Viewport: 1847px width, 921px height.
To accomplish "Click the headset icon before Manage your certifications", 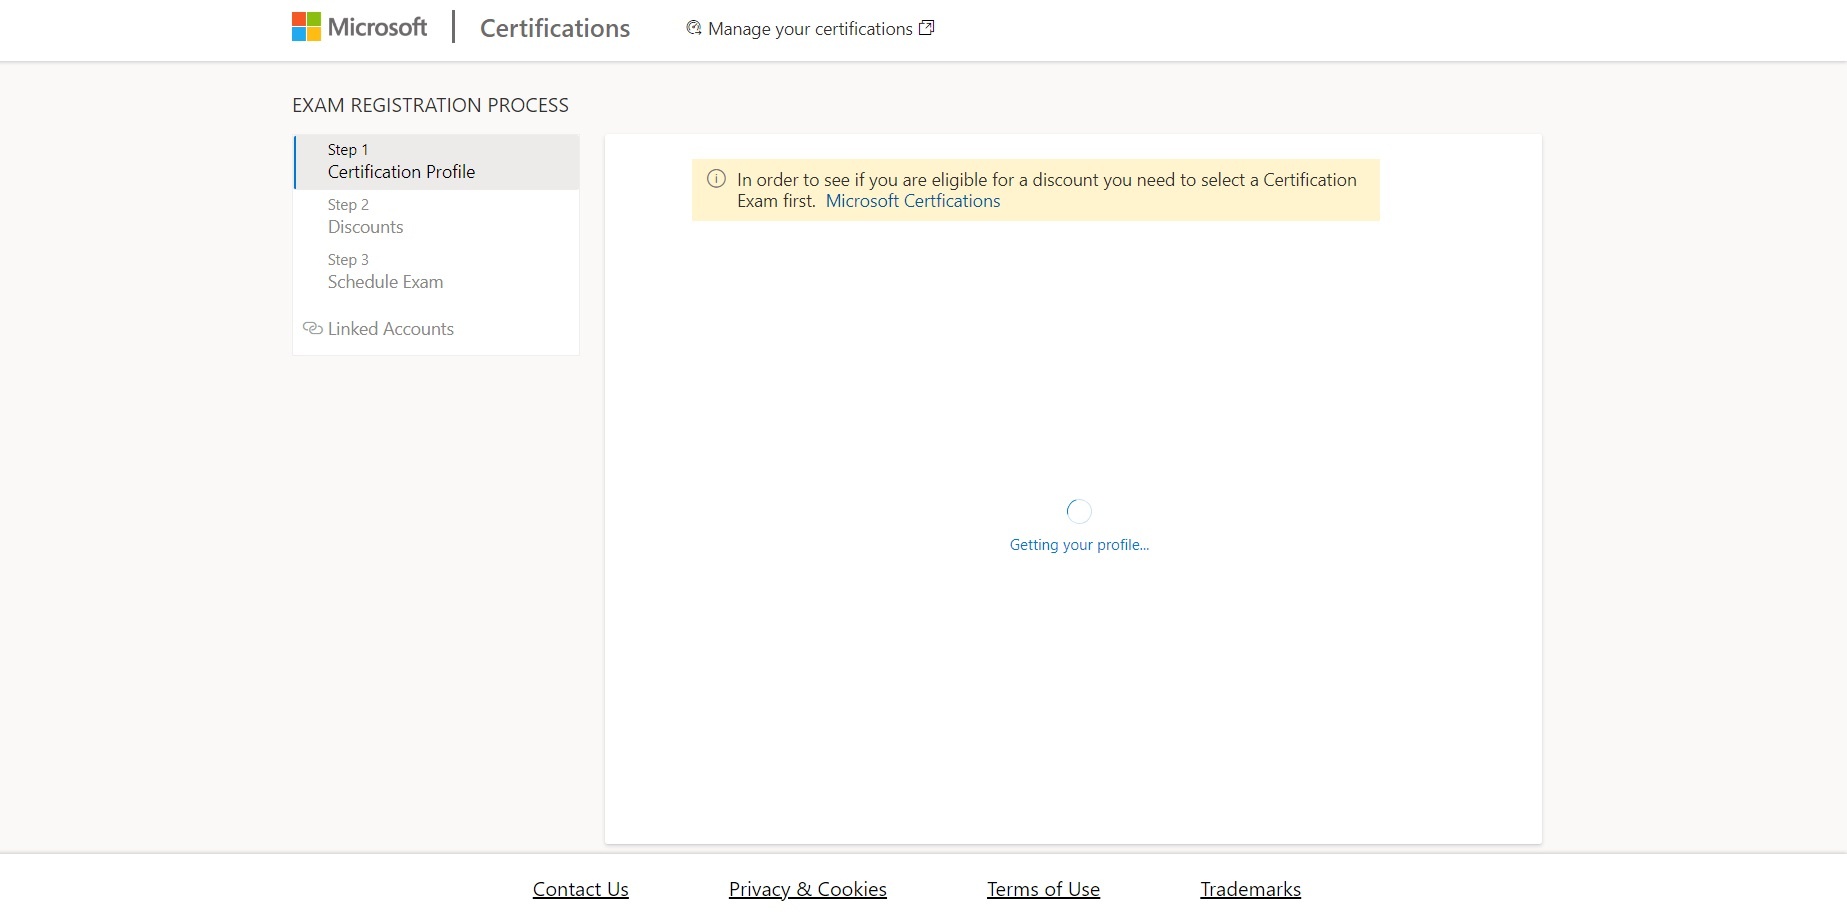I will [x=694, y=28].
